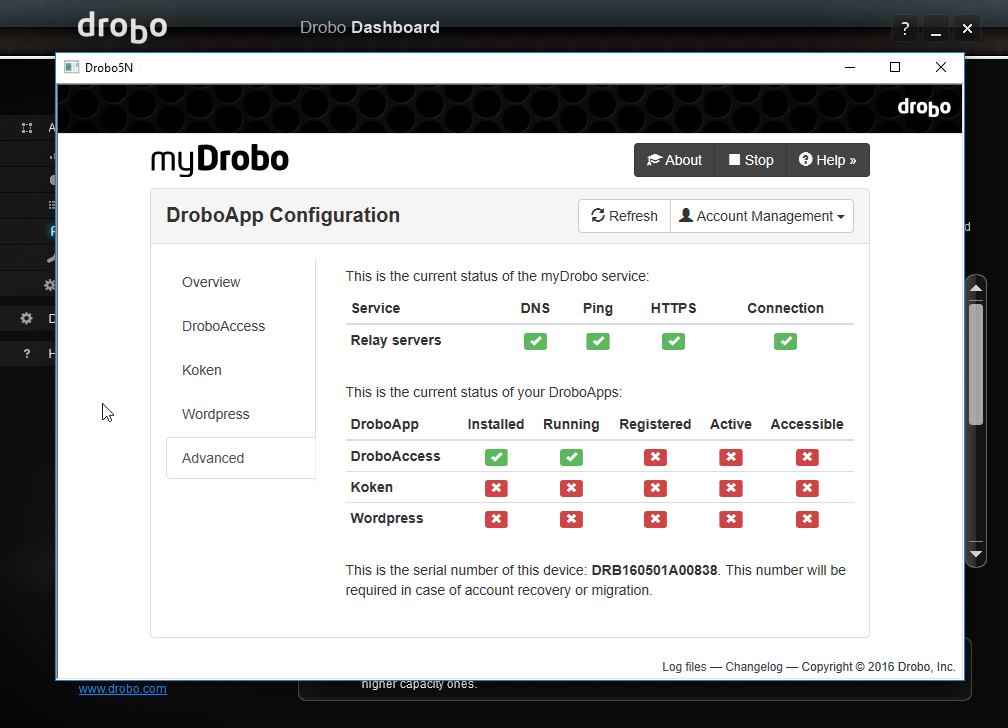This screenshot has width=1008, height=728.
Task: Click the scrollbar down arrow on the right
Action: pos(975,553)
